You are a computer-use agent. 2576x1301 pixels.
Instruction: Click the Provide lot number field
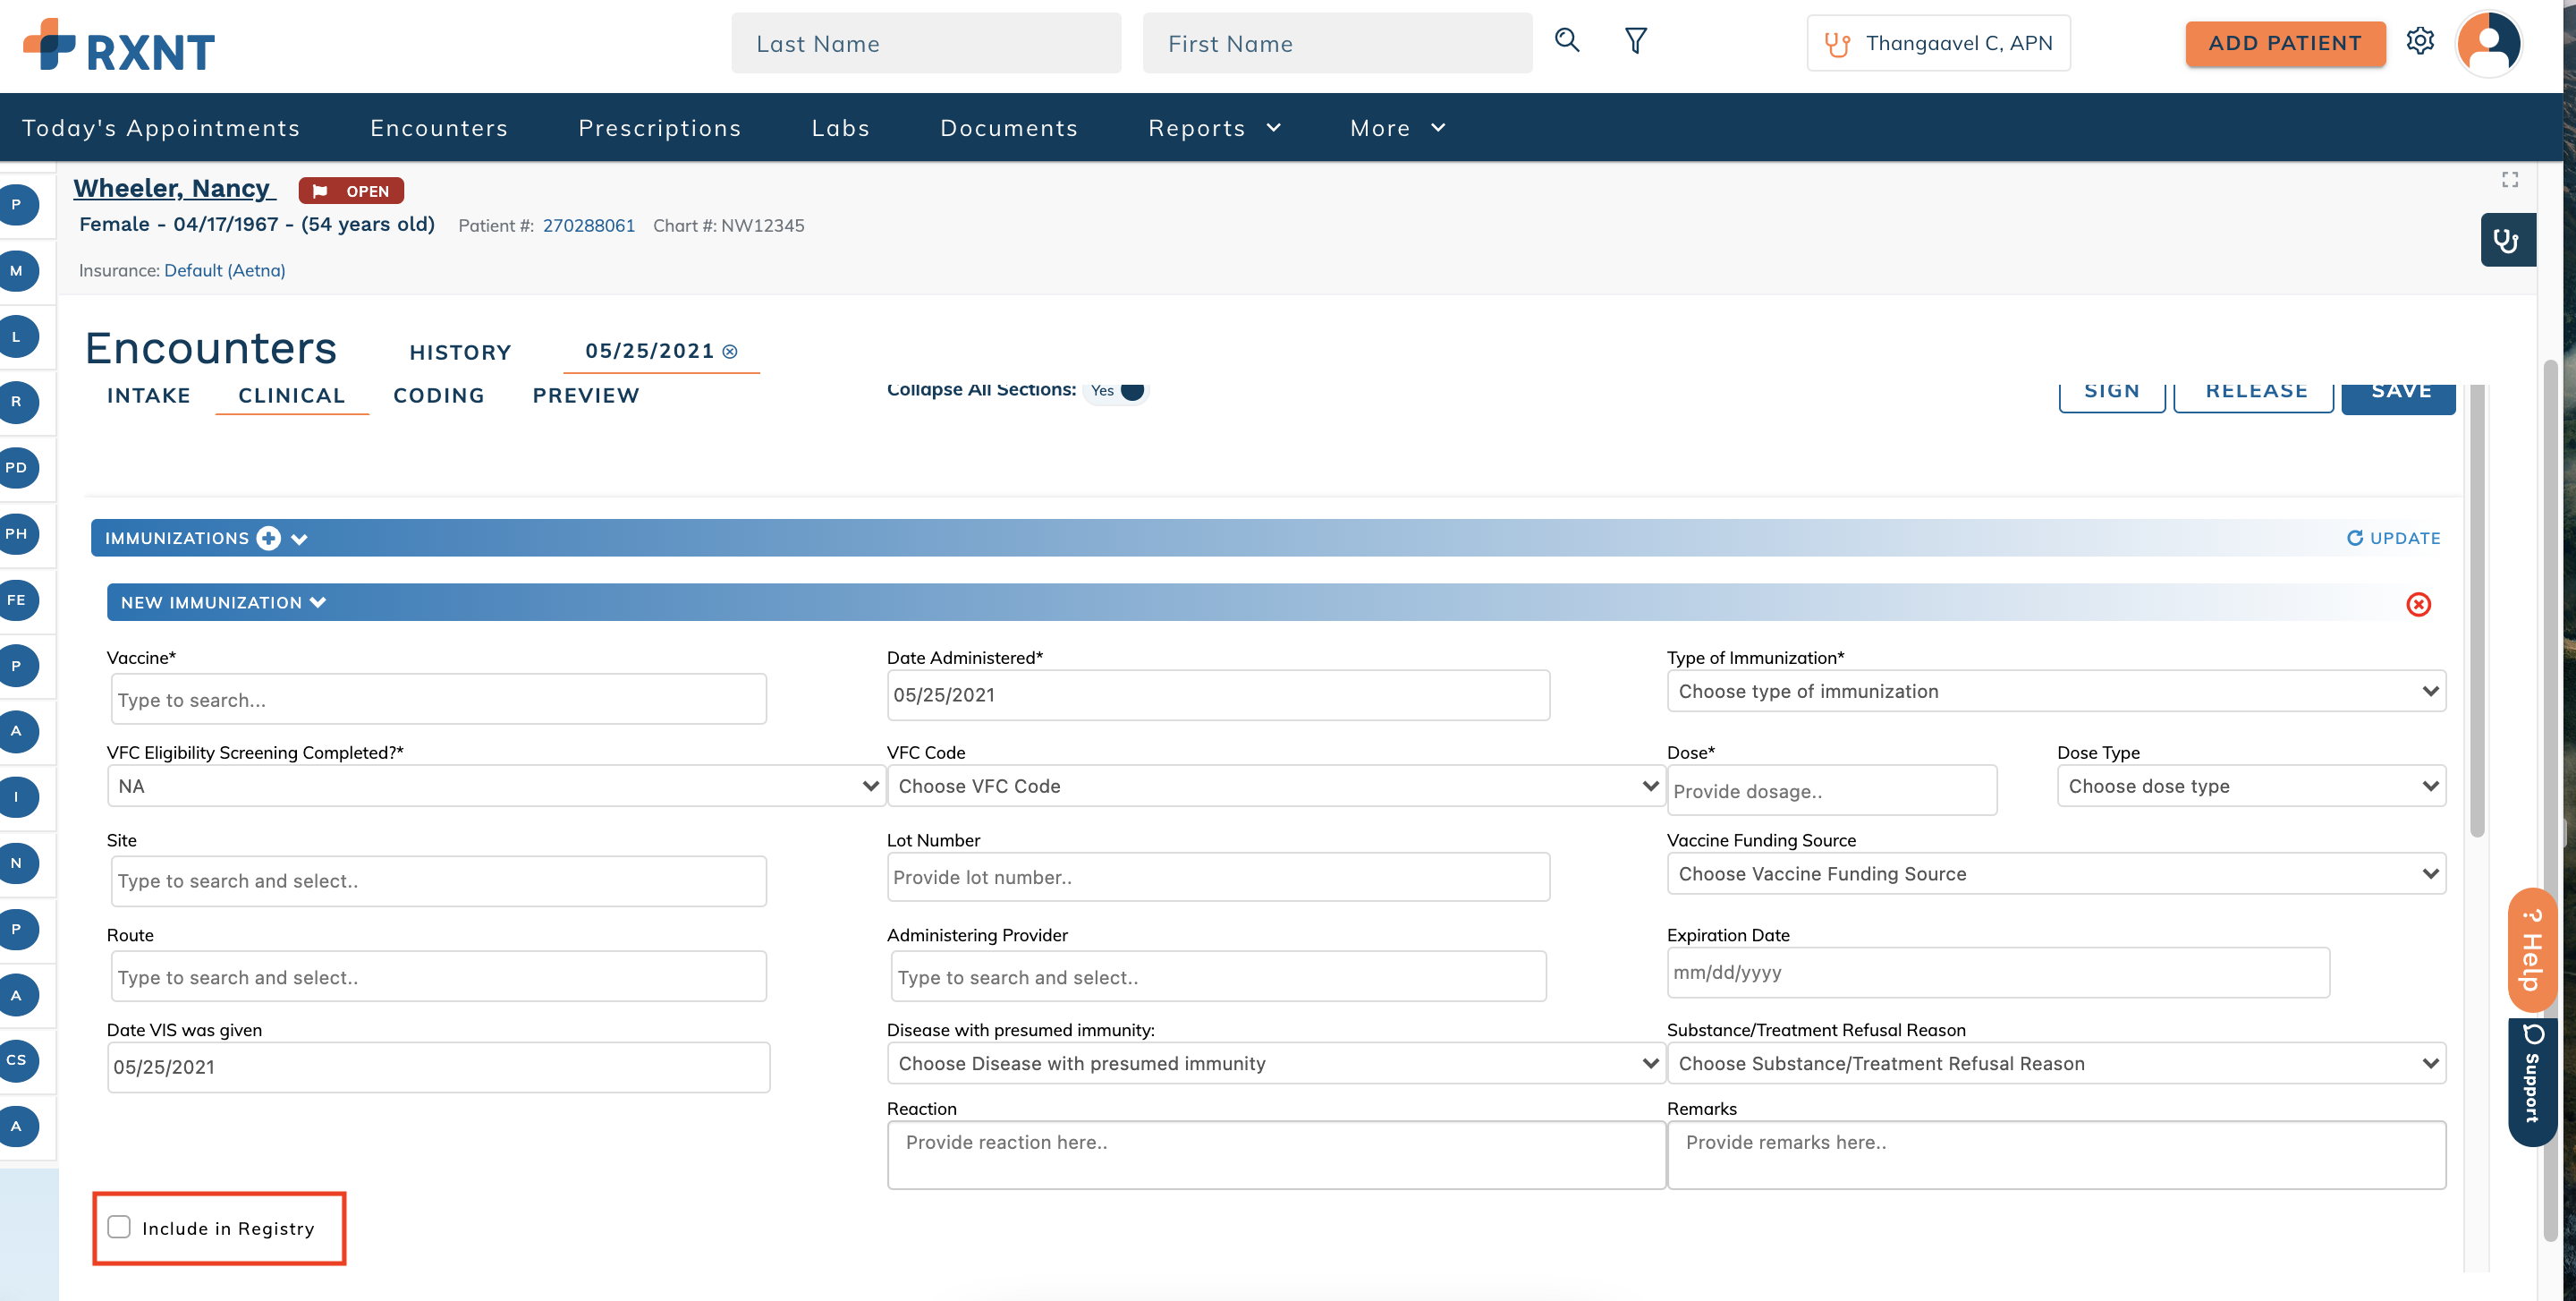1218,877
